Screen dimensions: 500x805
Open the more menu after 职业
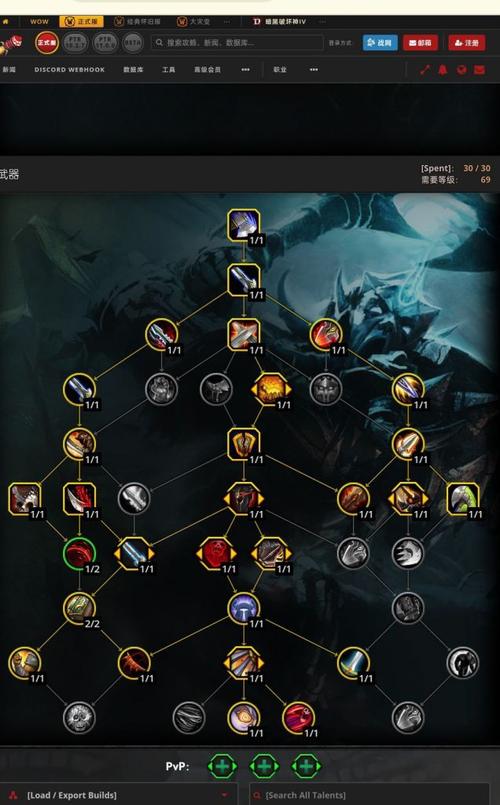pyautogui.click(x=314, y=70)
